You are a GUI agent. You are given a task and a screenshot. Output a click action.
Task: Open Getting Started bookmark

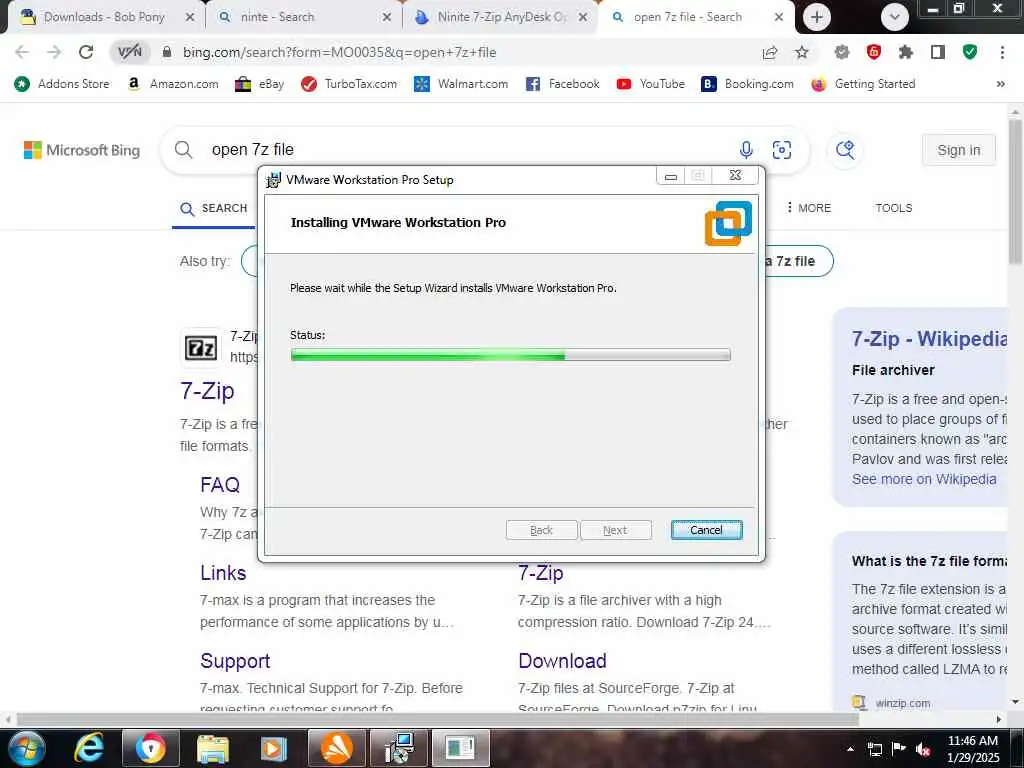(x=863, y=84)
